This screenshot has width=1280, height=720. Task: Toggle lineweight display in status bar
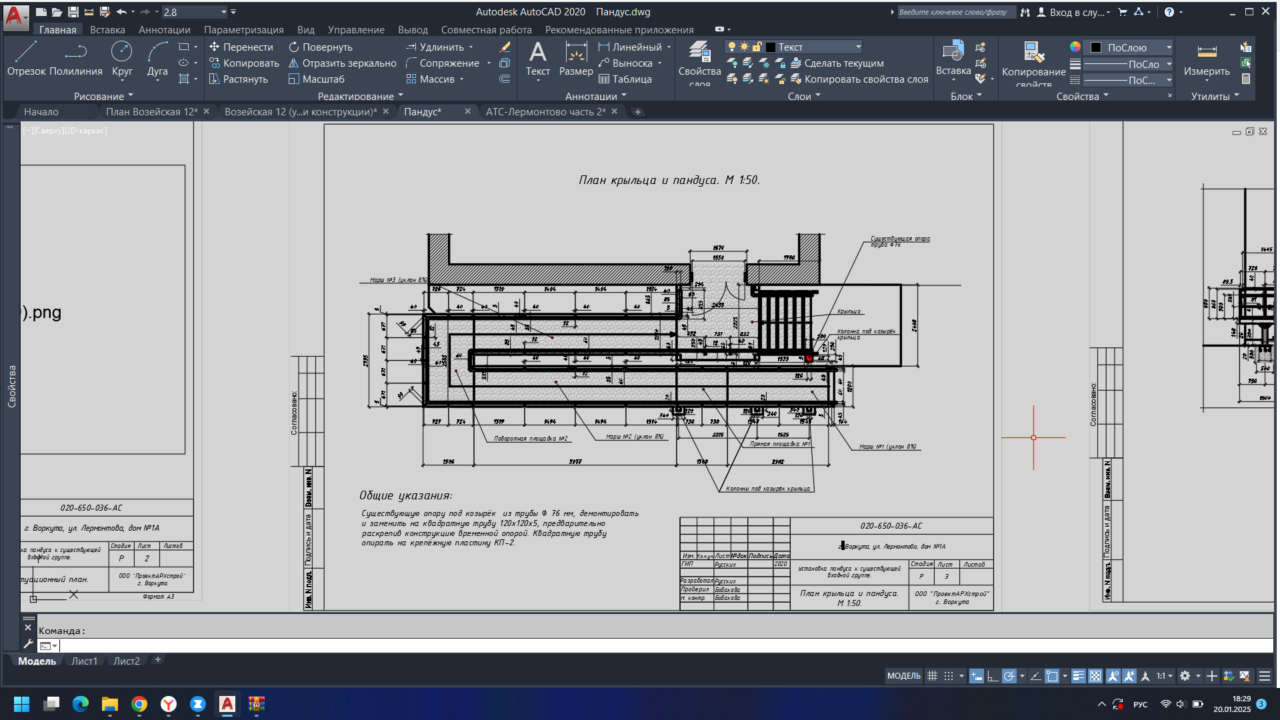click(x=1079, y=676)
